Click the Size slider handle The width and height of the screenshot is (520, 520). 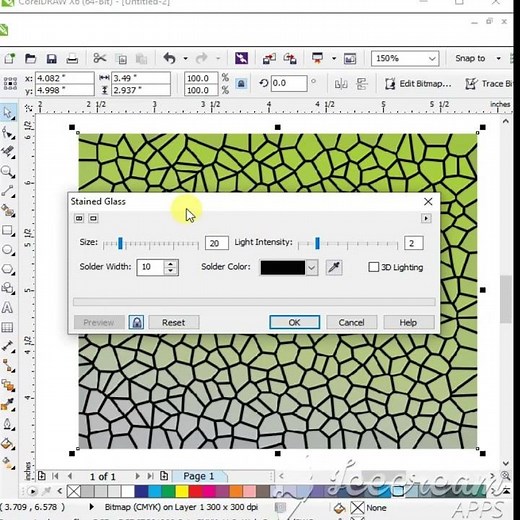120,243
